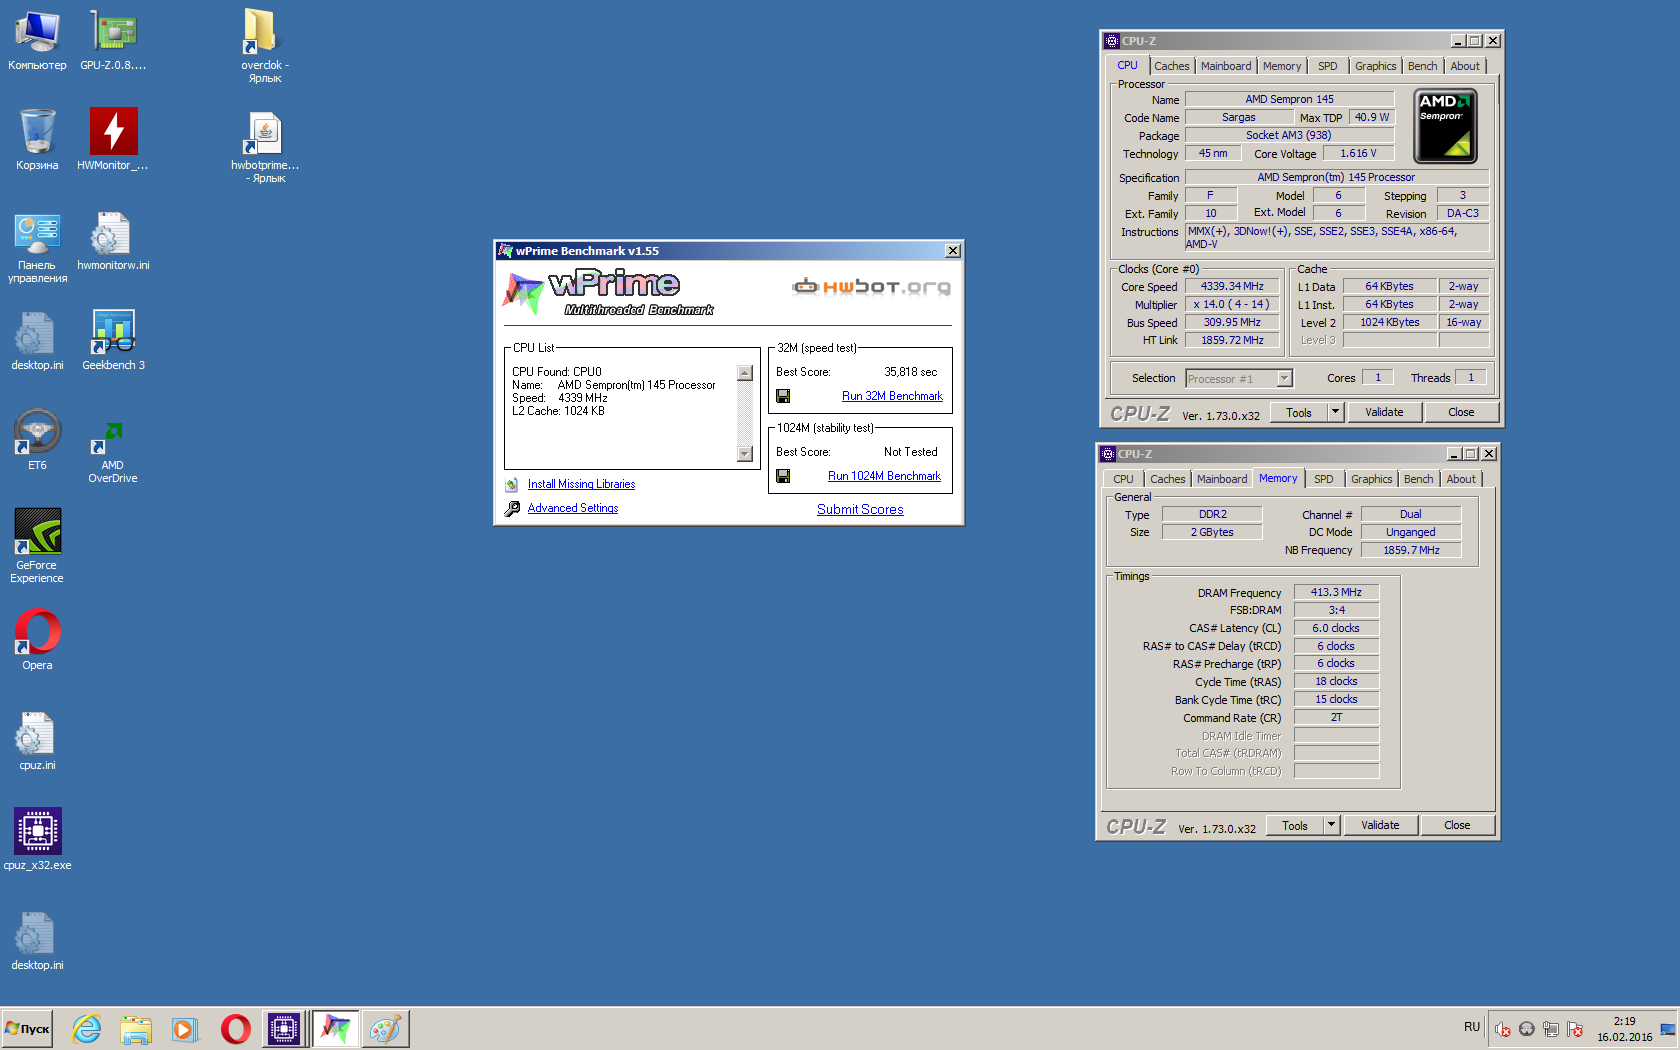
Task: Open Bench tab in bottom CPU-Z window
Action: (x=1418, y=479)
